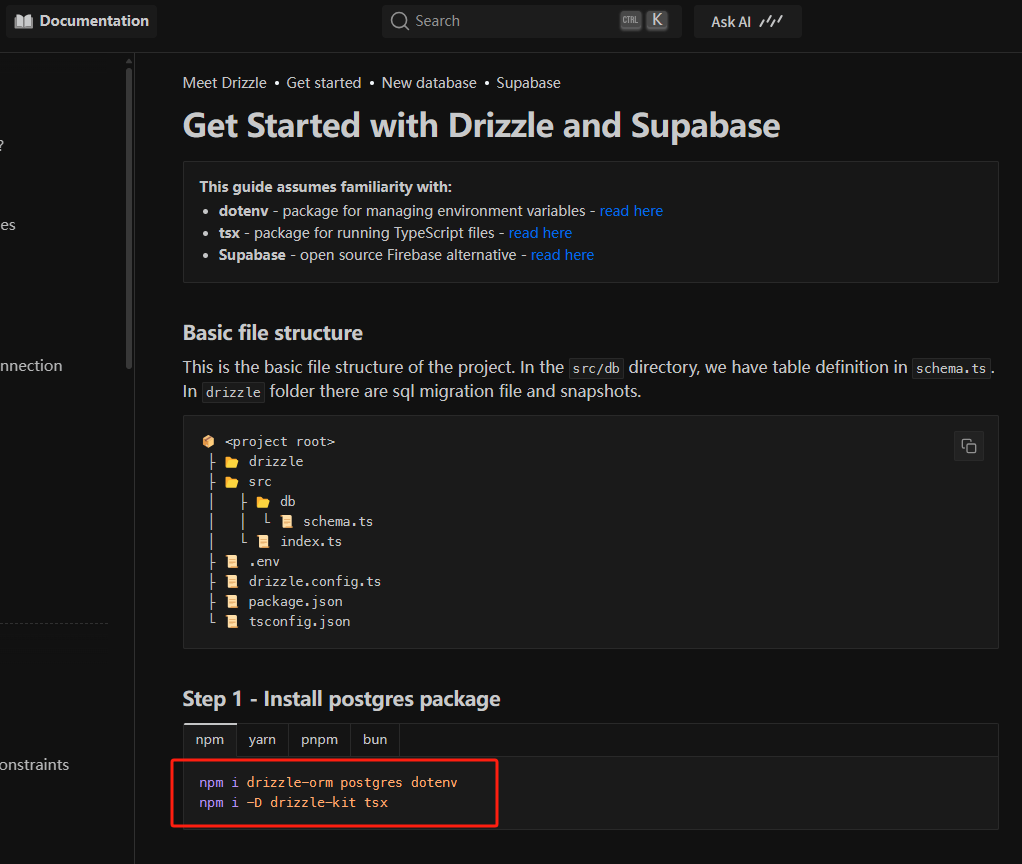The image size is (1022, 864).
Task: Click the schema.ts file icon in tree
Action: (x=286, y=522)
